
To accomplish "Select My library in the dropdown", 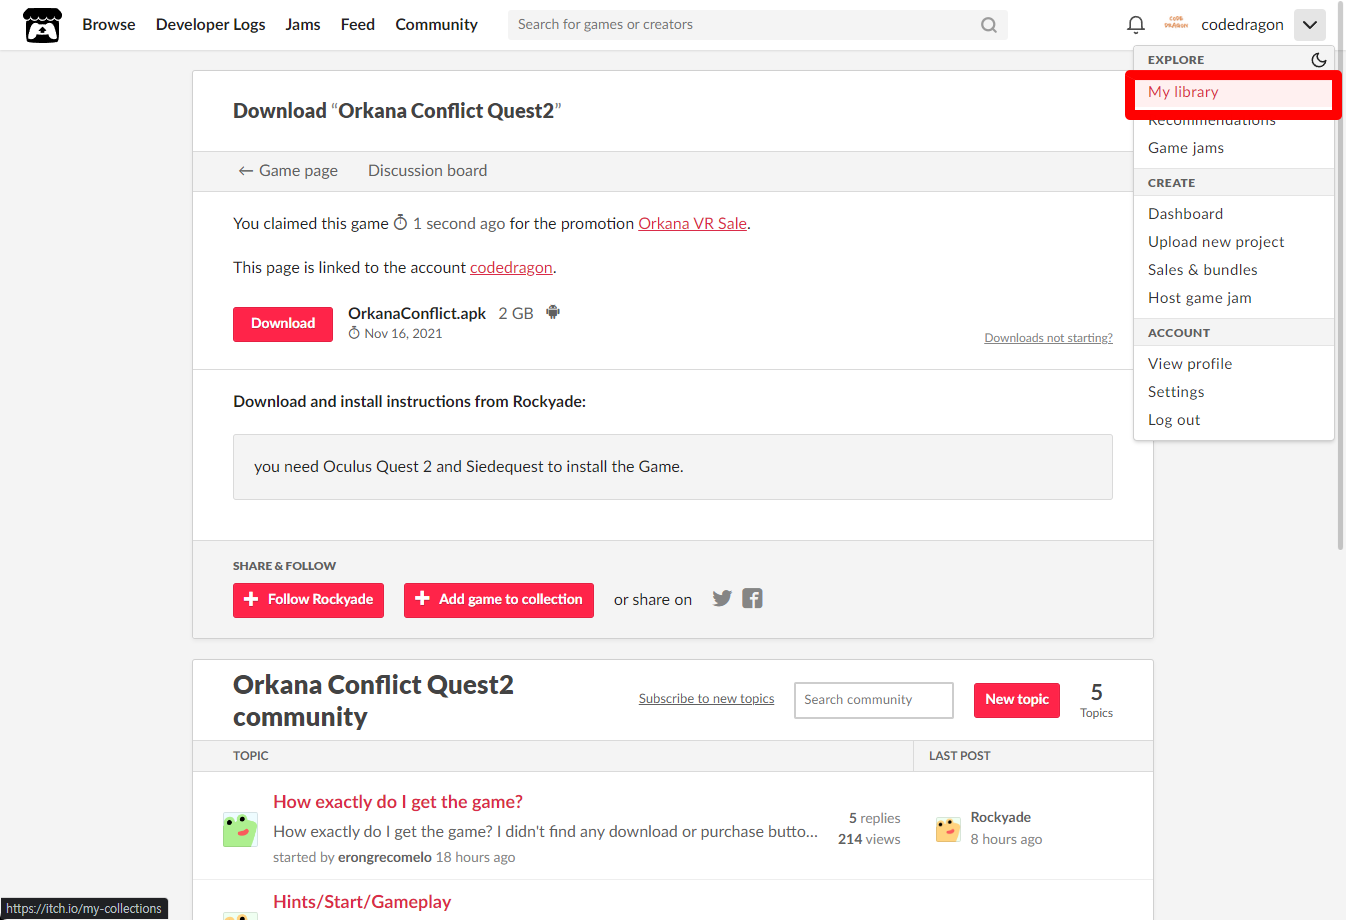I will coord(1233,92).
